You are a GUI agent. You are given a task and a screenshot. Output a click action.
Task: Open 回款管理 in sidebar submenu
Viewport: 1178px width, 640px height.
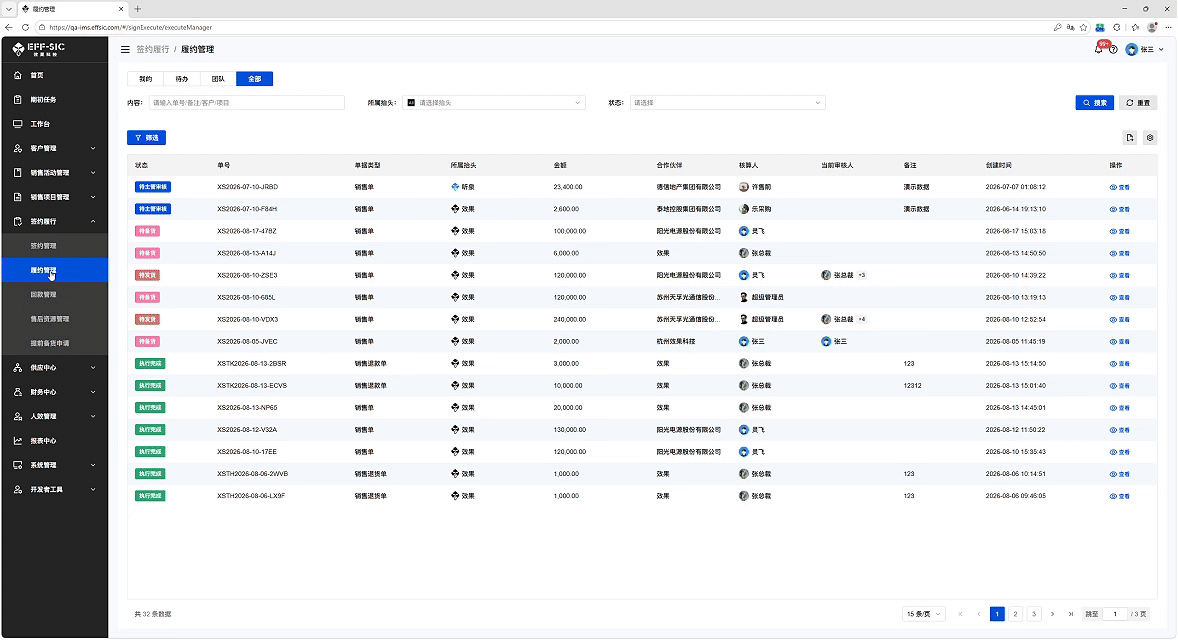point(55,294)
